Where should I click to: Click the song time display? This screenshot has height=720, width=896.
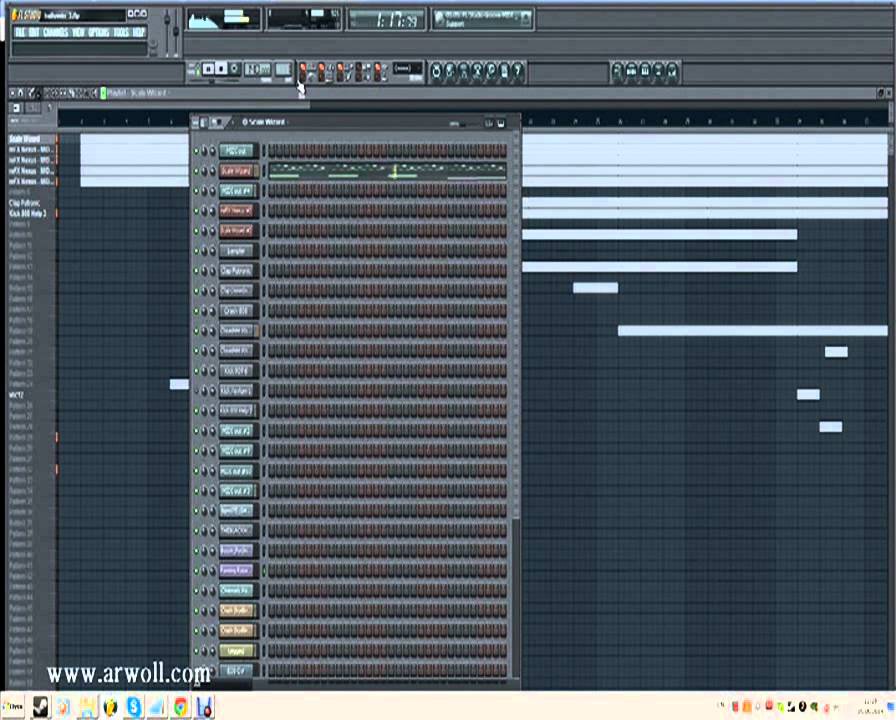[387, 20]
